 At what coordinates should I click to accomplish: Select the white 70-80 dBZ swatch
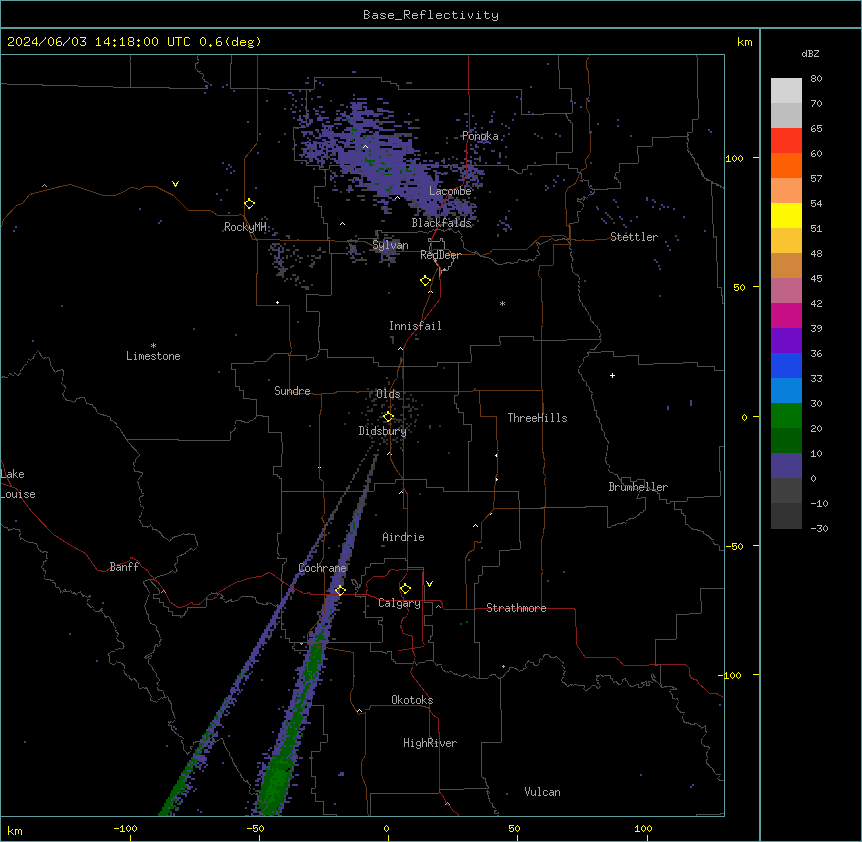(786, 91)
